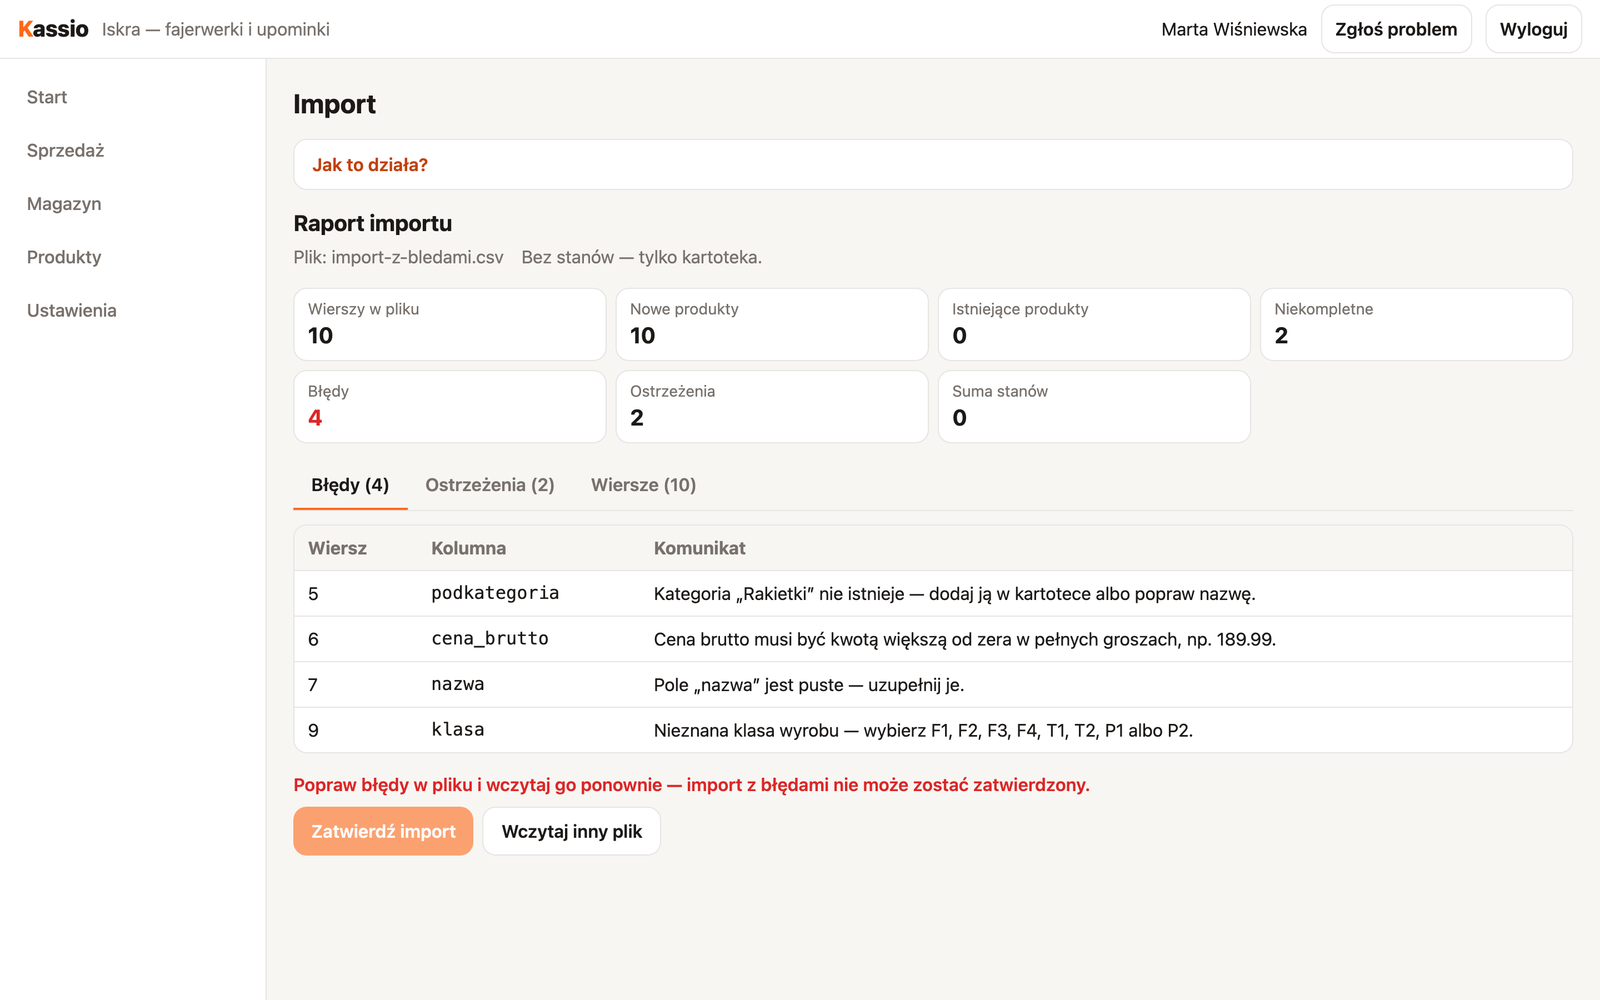Navigate to Produkty
The image size is (1600, 1000).
(64, 257)
